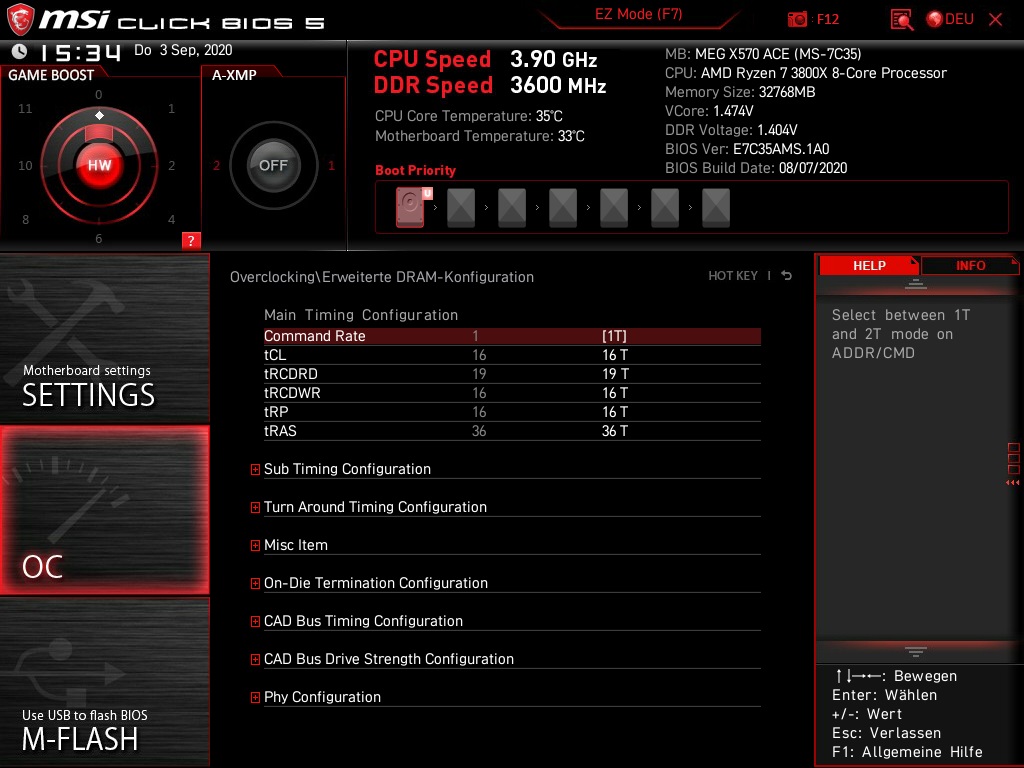Viewport: 1024px width, 768px height.
Task: Click the right edge panel expand arrows
Action: (x=1012, y=483)
